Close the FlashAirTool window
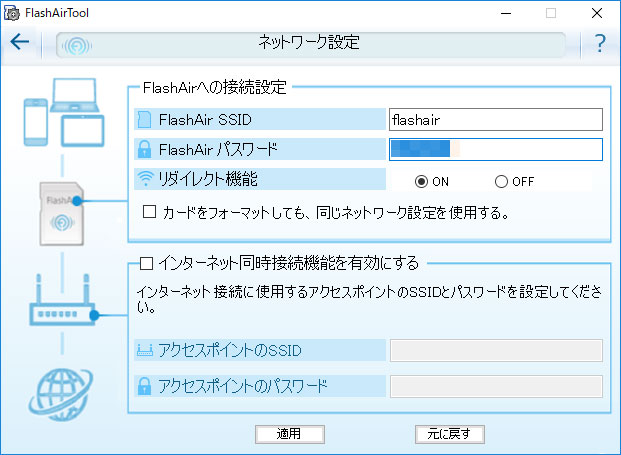 pyautogui.click(x=597, y=13)
